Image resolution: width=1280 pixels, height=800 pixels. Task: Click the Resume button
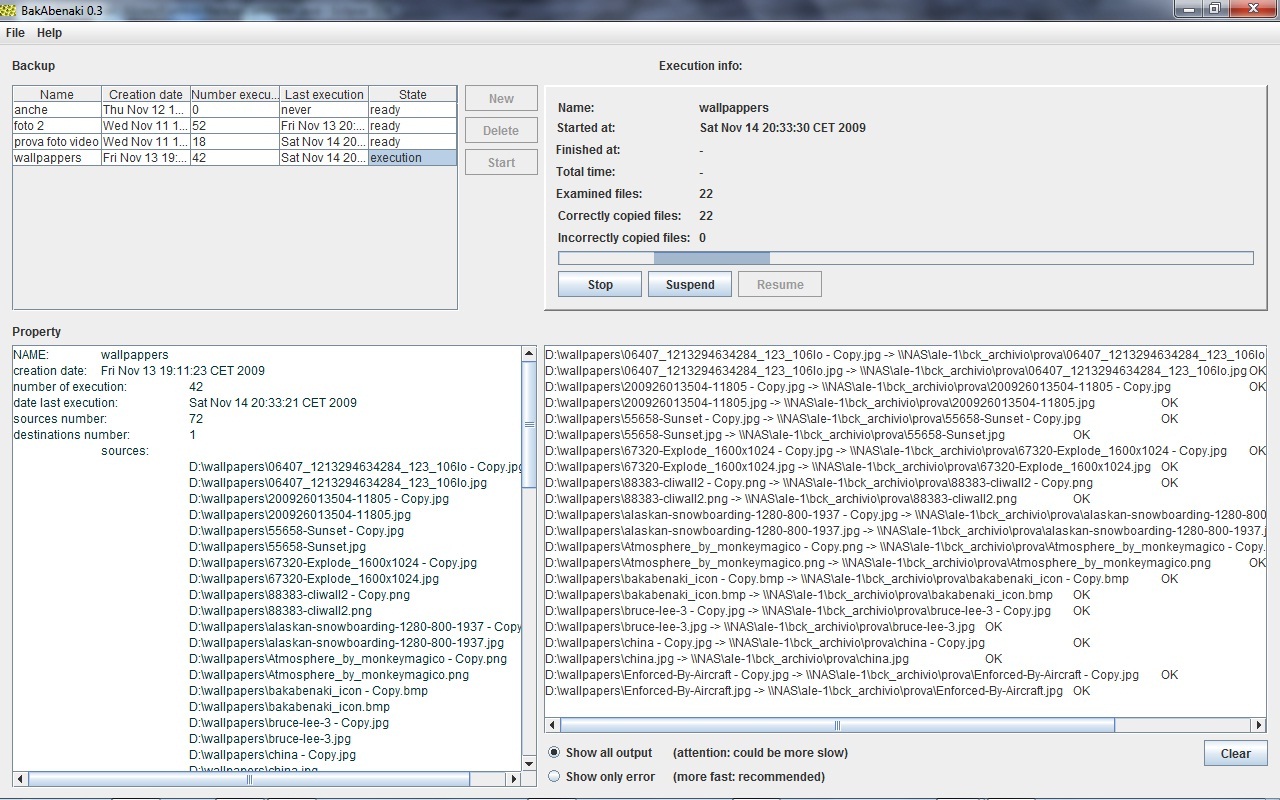coord(780,284)
